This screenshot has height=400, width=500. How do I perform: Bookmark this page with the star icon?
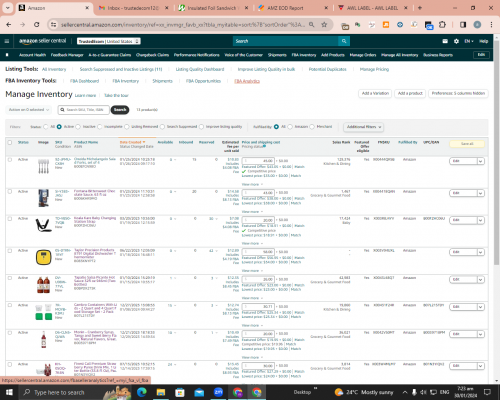click(x=324, y=24)
